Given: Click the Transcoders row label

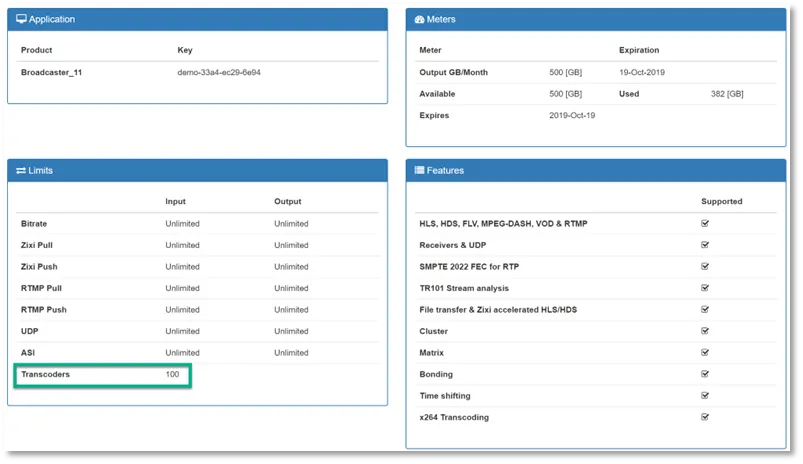Looking at the screenshot, I should coord(46,374).
